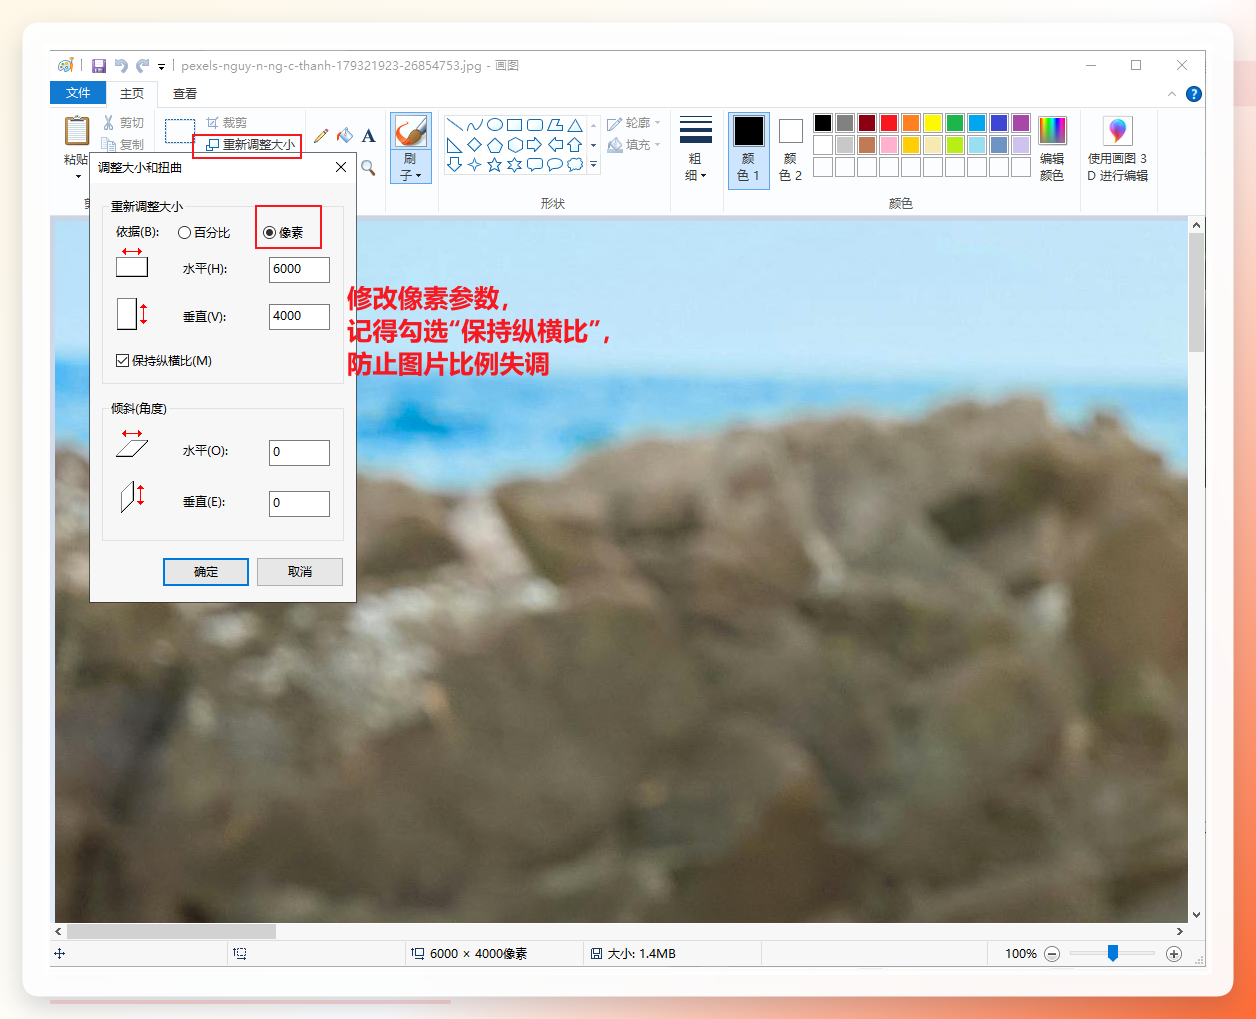Pick the green color swatch
1256x1019 pixels.
[955, 123]
